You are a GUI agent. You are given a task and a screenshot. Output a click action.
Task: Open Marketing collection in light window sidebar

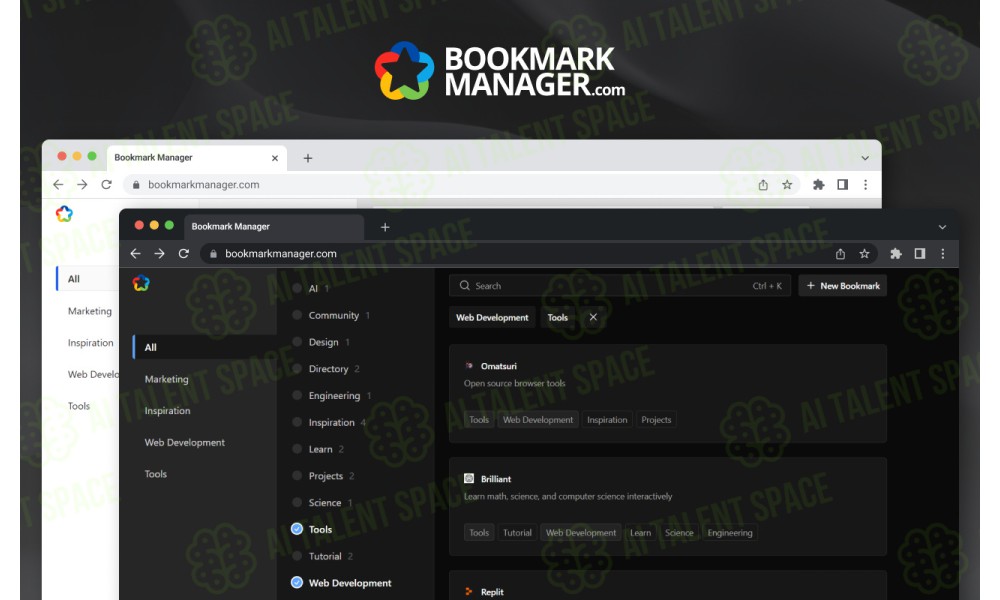point(90,311)
